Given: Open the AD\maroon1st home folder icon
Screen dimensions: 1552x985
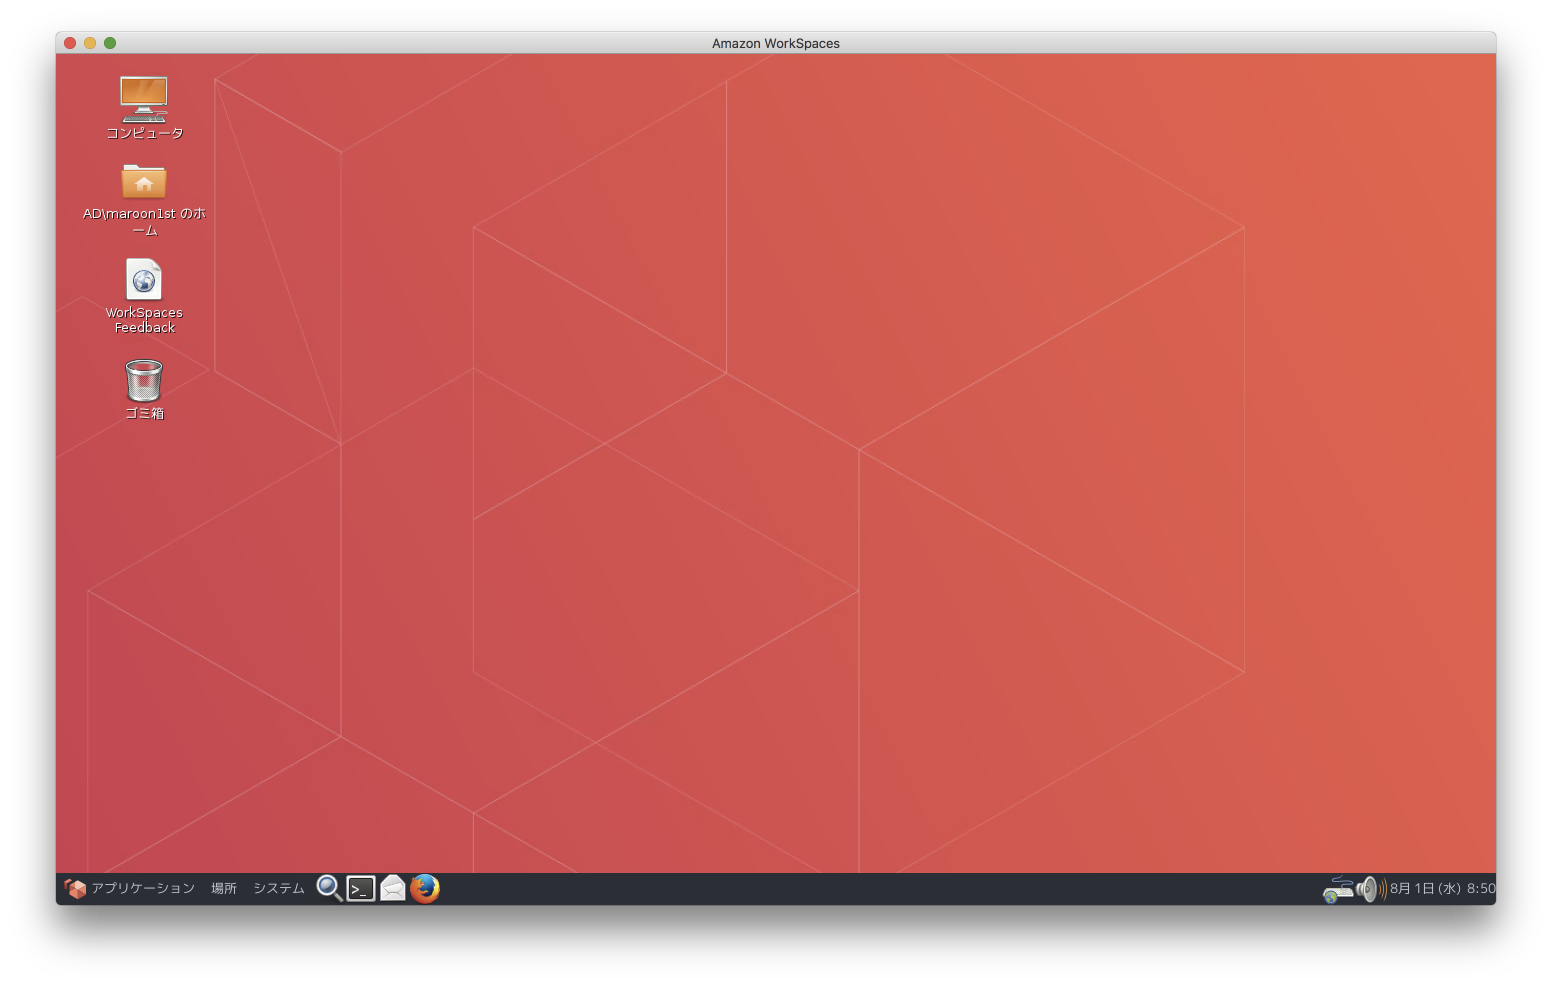Looking at the screenshot, I should pyautogui.click(x=144, y=182).
